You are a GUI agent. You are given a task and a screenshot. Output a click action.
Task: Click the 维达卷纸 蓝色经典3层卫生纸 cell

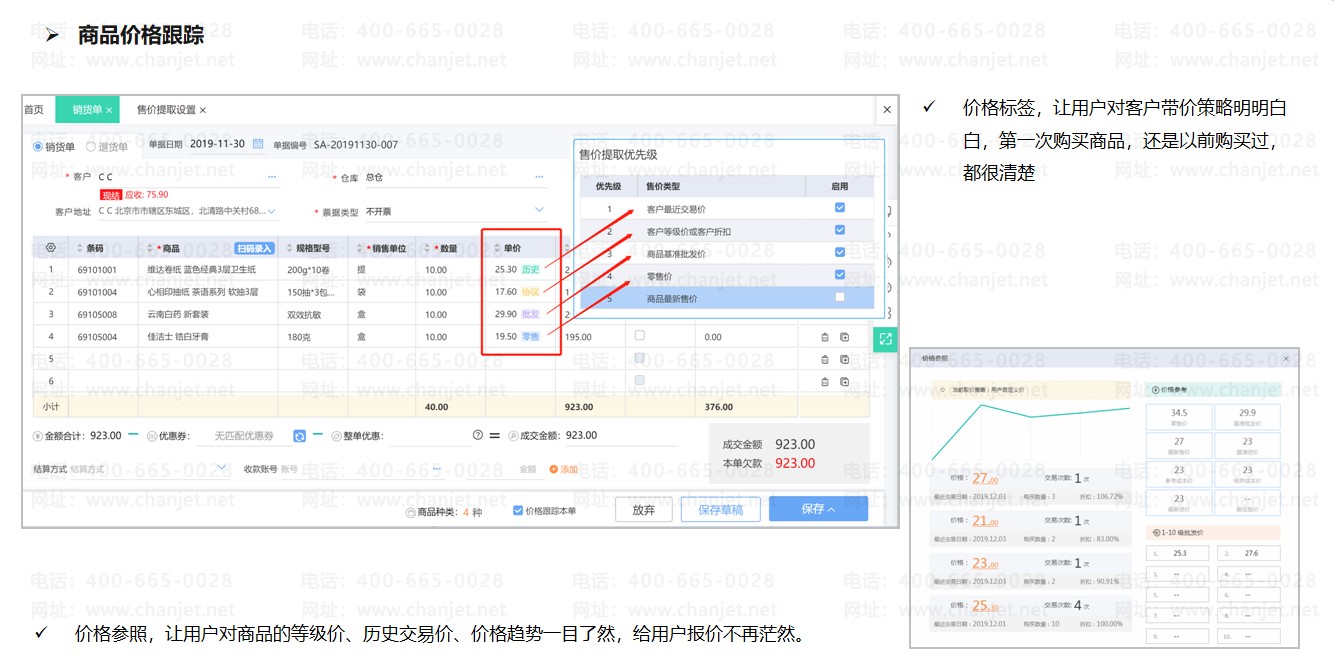(210, 270)
